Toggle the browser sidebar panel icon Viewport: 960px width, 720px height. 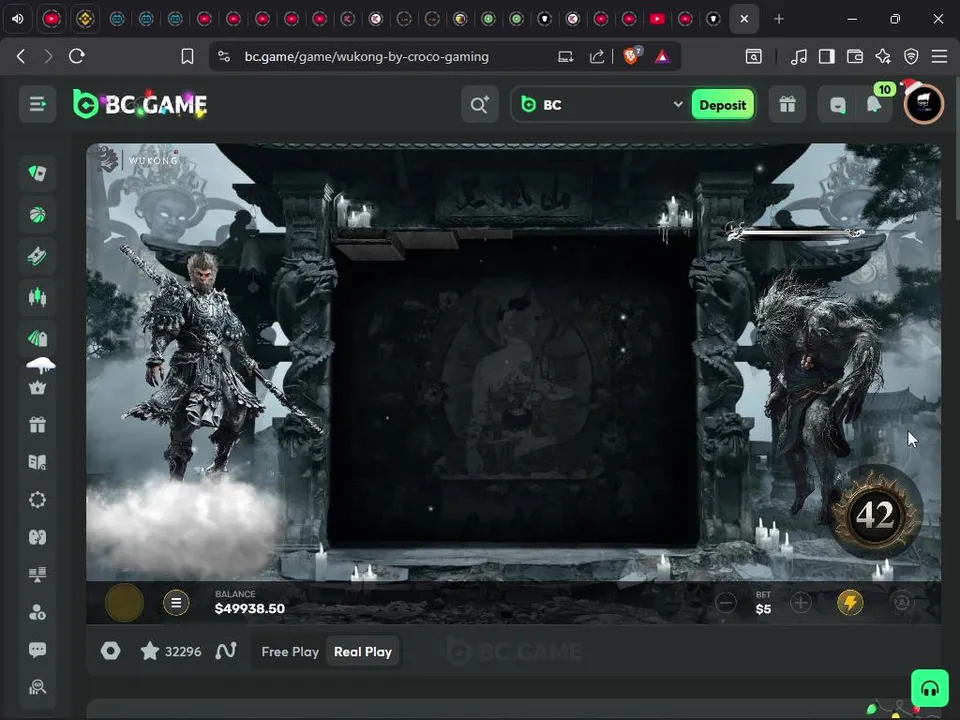point(827,57)
